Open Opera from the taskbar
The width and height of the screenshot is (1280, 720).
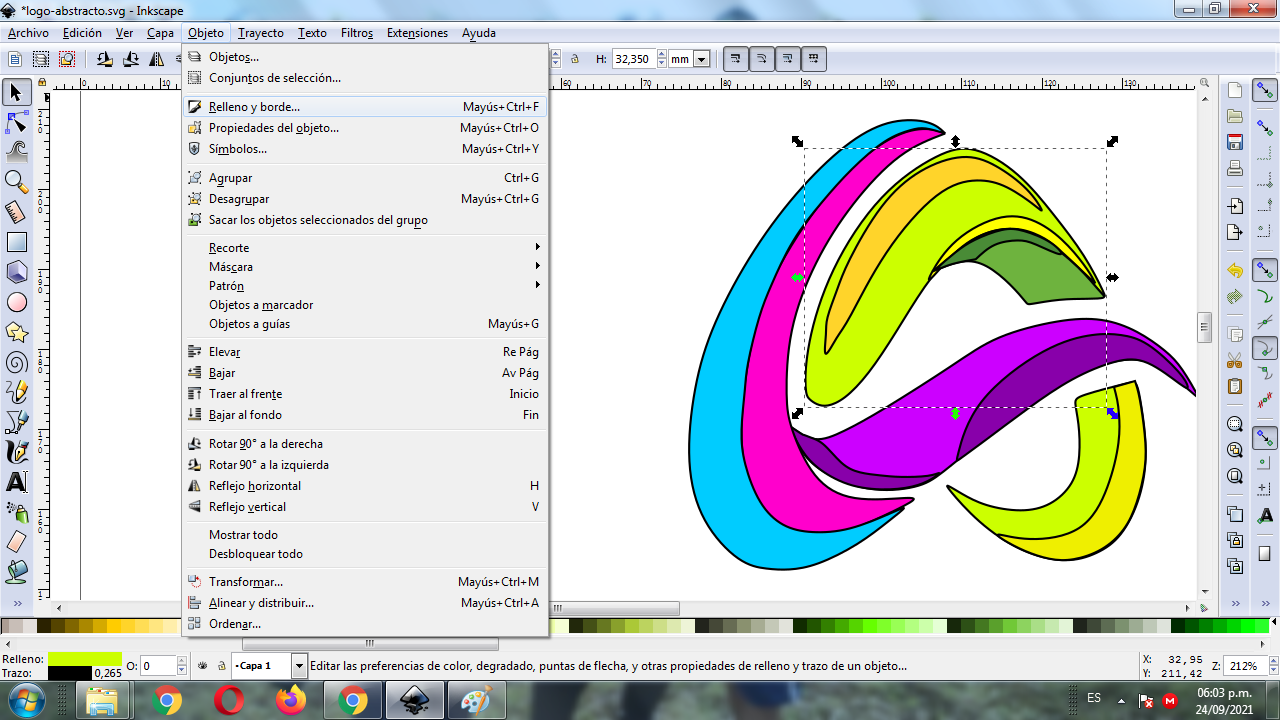tap(228, 702)
